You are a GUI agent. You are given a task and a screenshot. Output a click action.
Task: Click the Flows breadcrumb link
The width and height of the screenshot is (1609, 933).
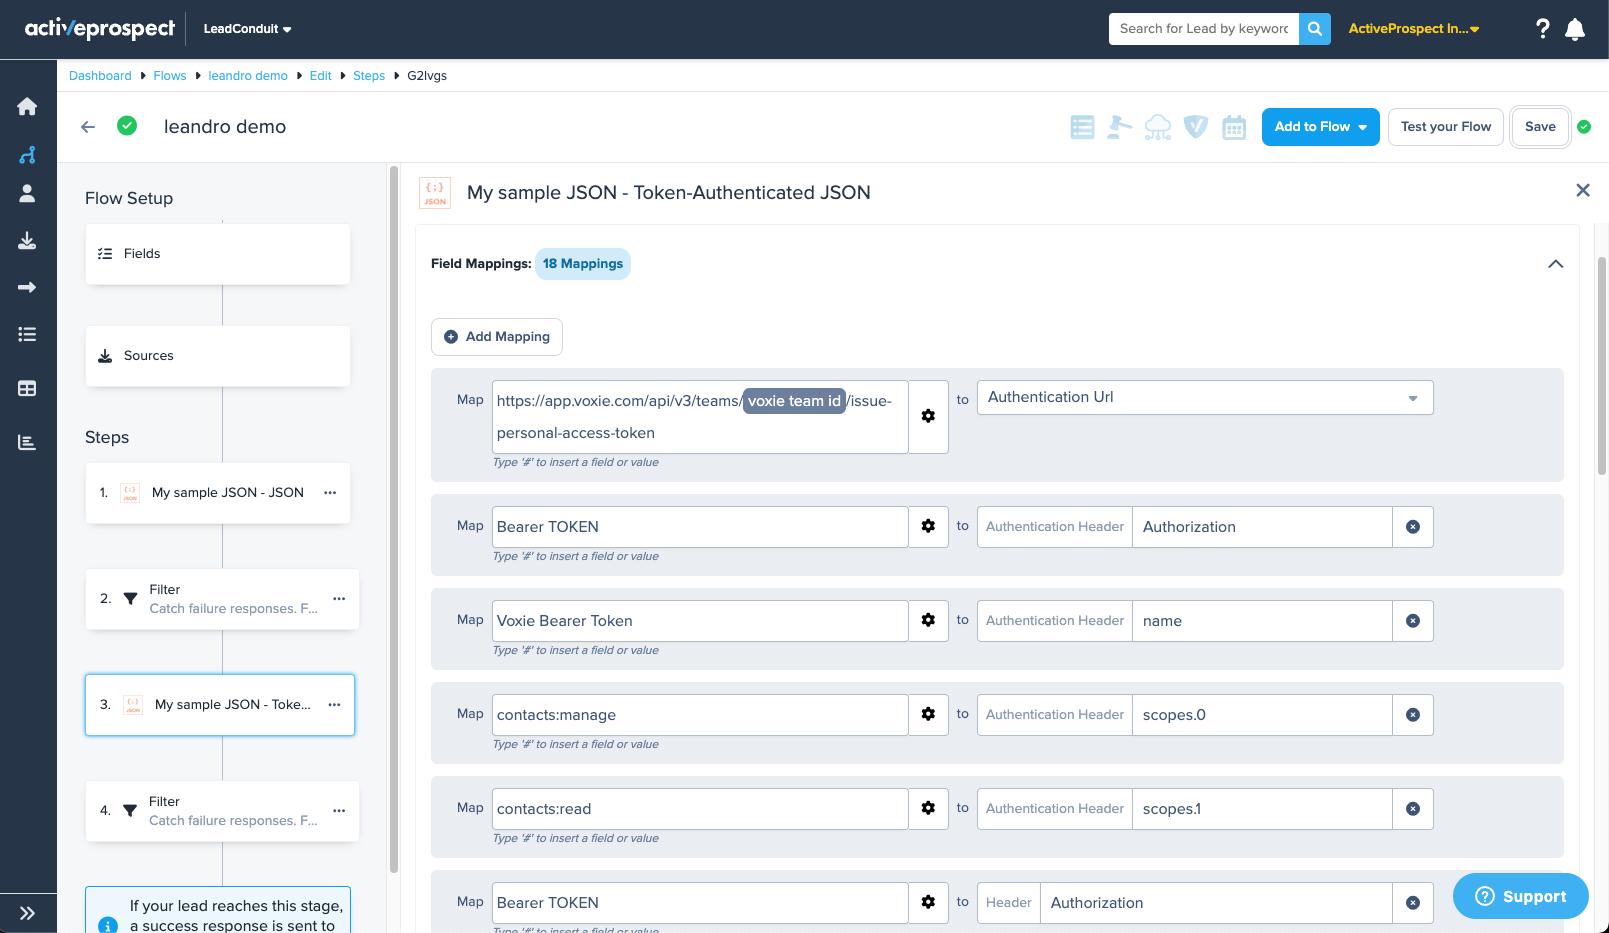(x=170, y=76)
